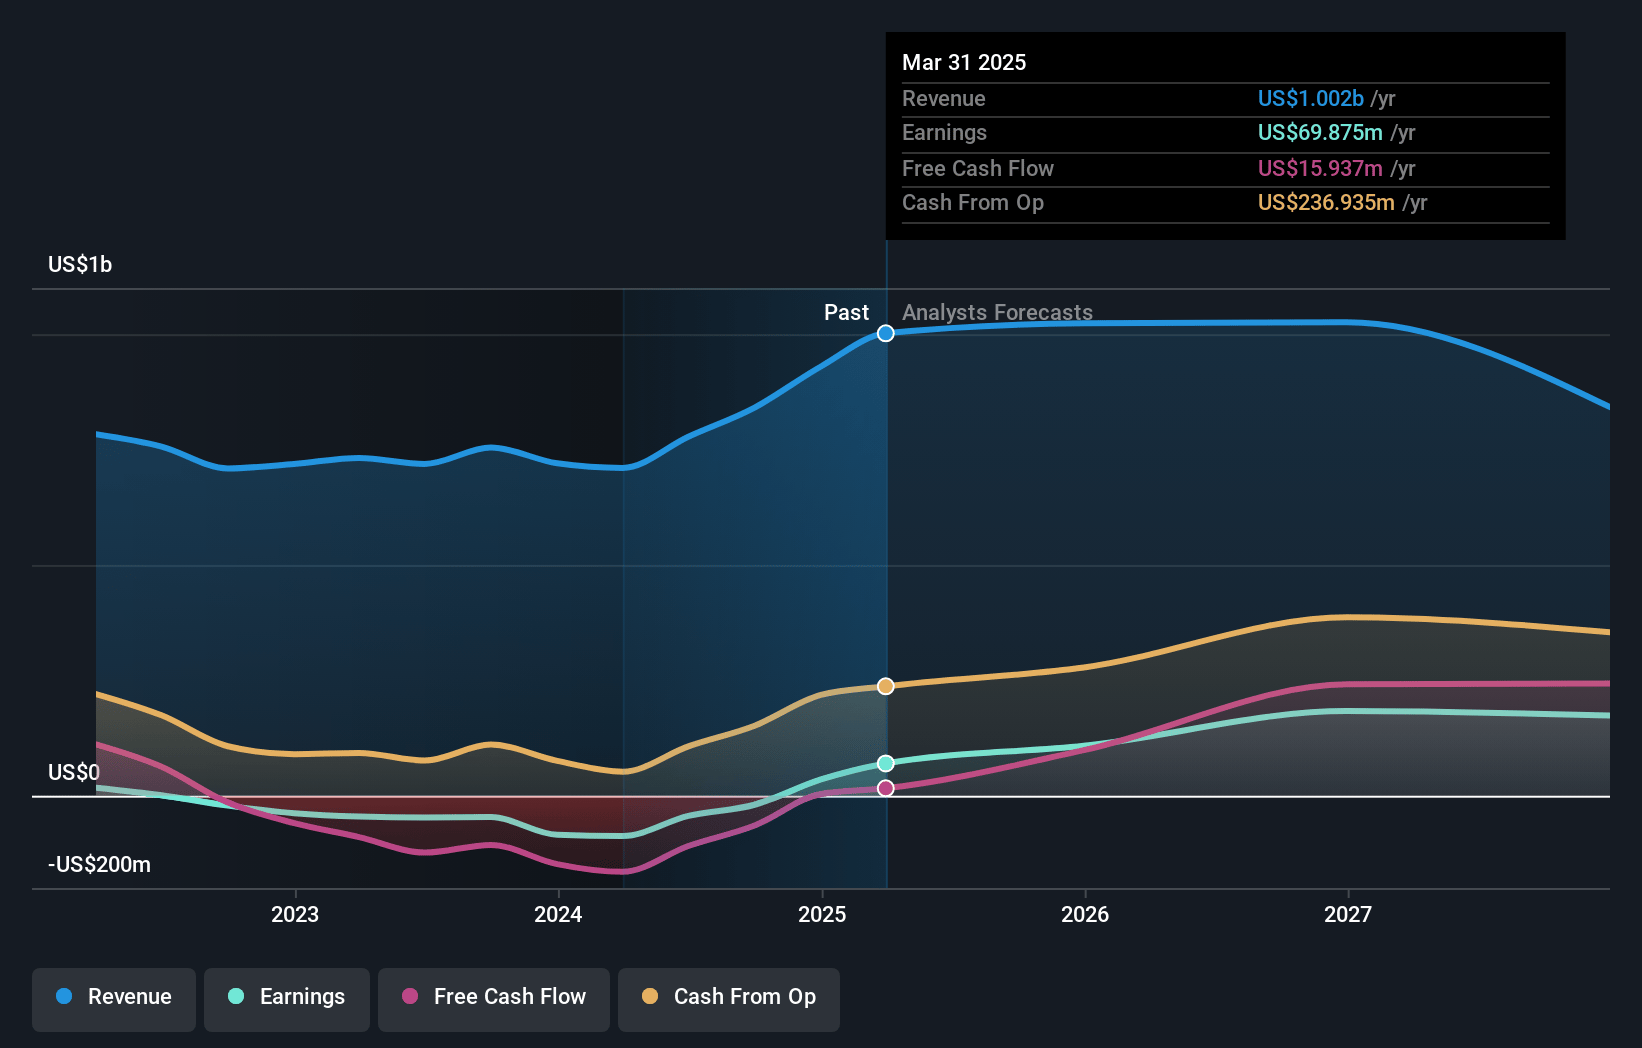Click the US$0 y-axis label

[x=74, y=772]
